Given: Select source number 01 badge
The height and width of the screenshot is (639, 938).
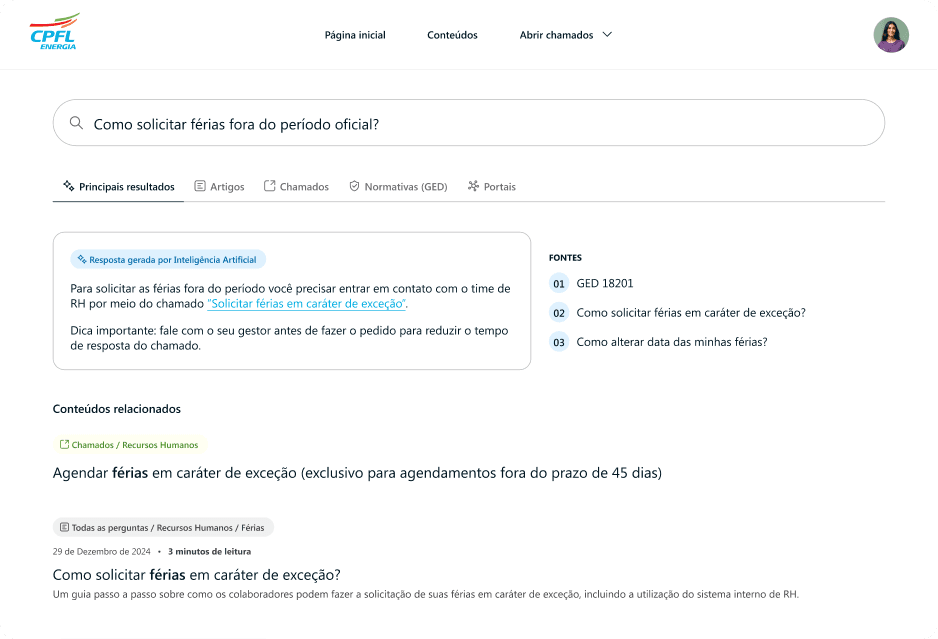Looking at the screenshot, I should tap(559, 284).
